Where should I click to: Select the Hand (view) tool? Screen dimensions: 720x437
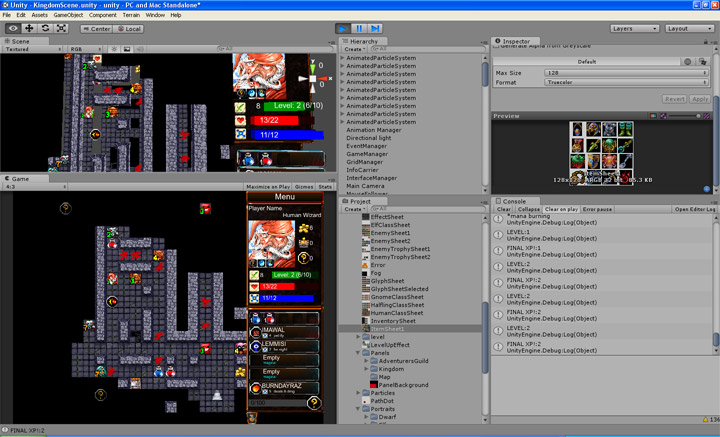pos(13,28)
